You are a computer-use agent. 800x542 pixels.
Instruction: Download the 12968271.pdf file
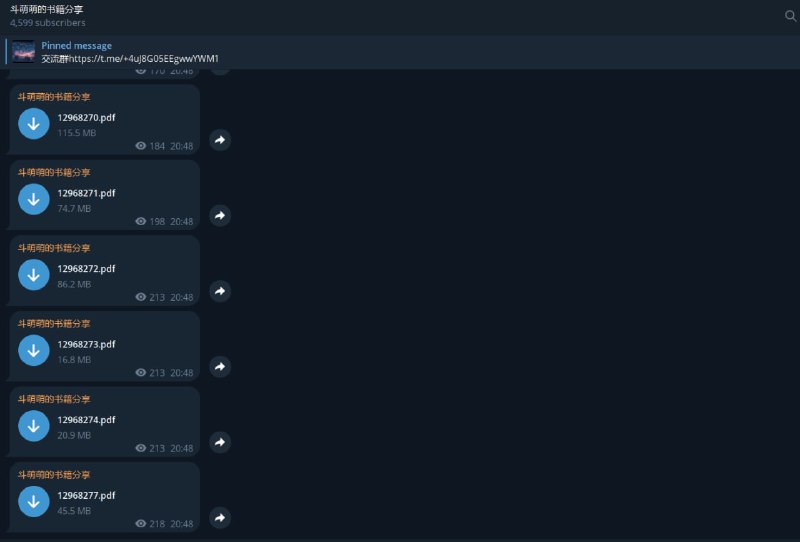[33, 199]
